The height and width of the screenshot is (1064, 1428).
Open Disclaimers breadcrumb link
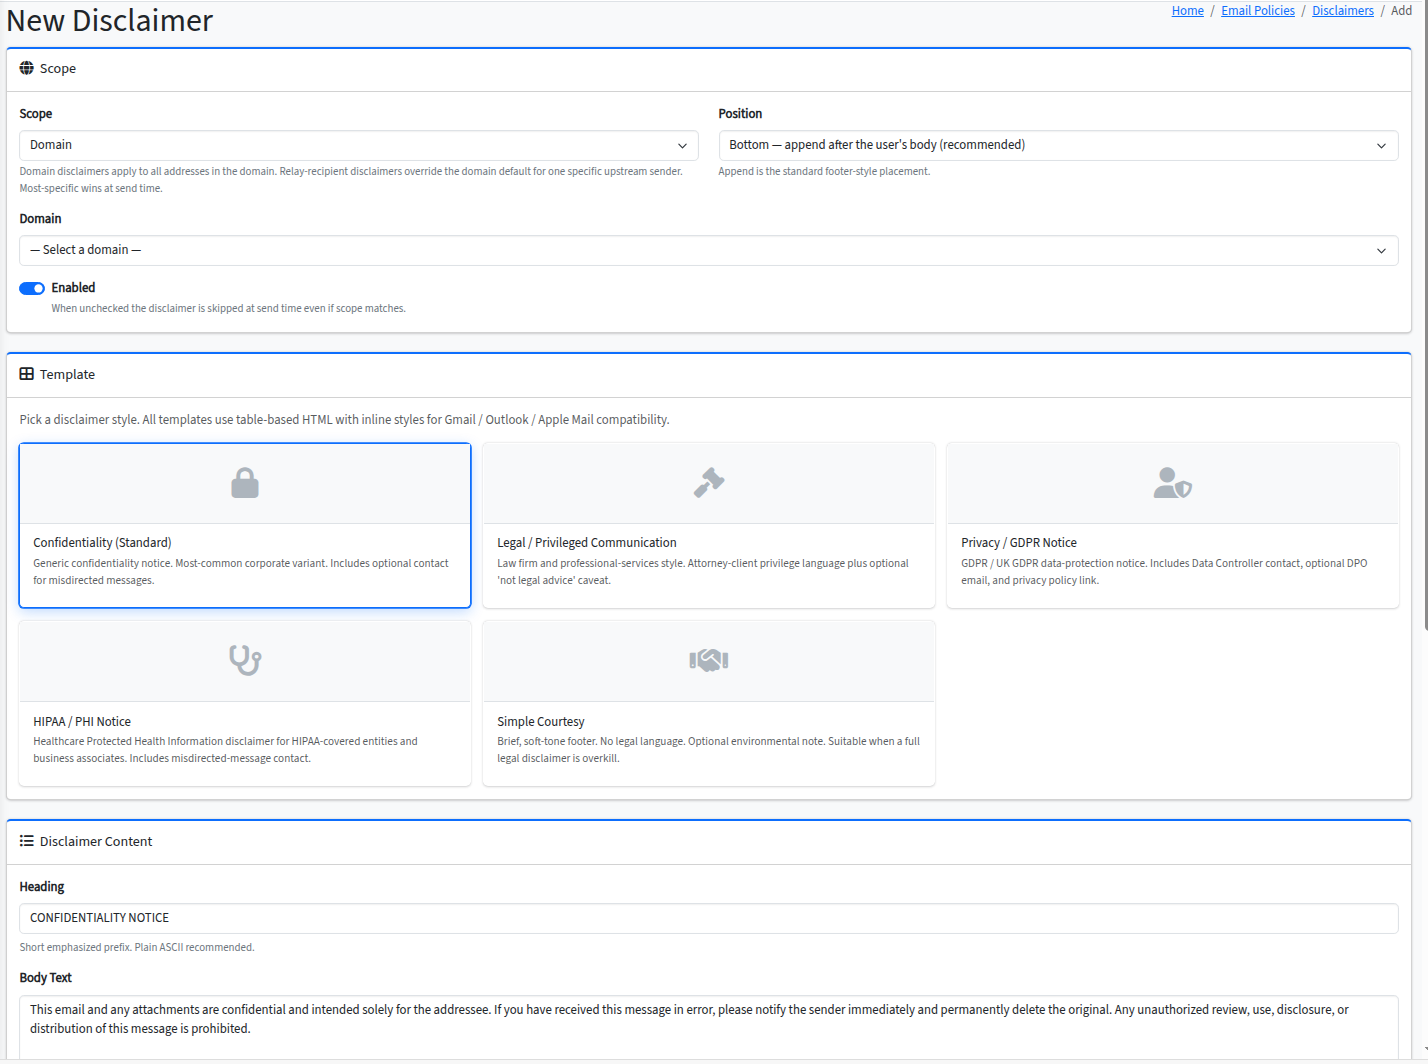1343,11
